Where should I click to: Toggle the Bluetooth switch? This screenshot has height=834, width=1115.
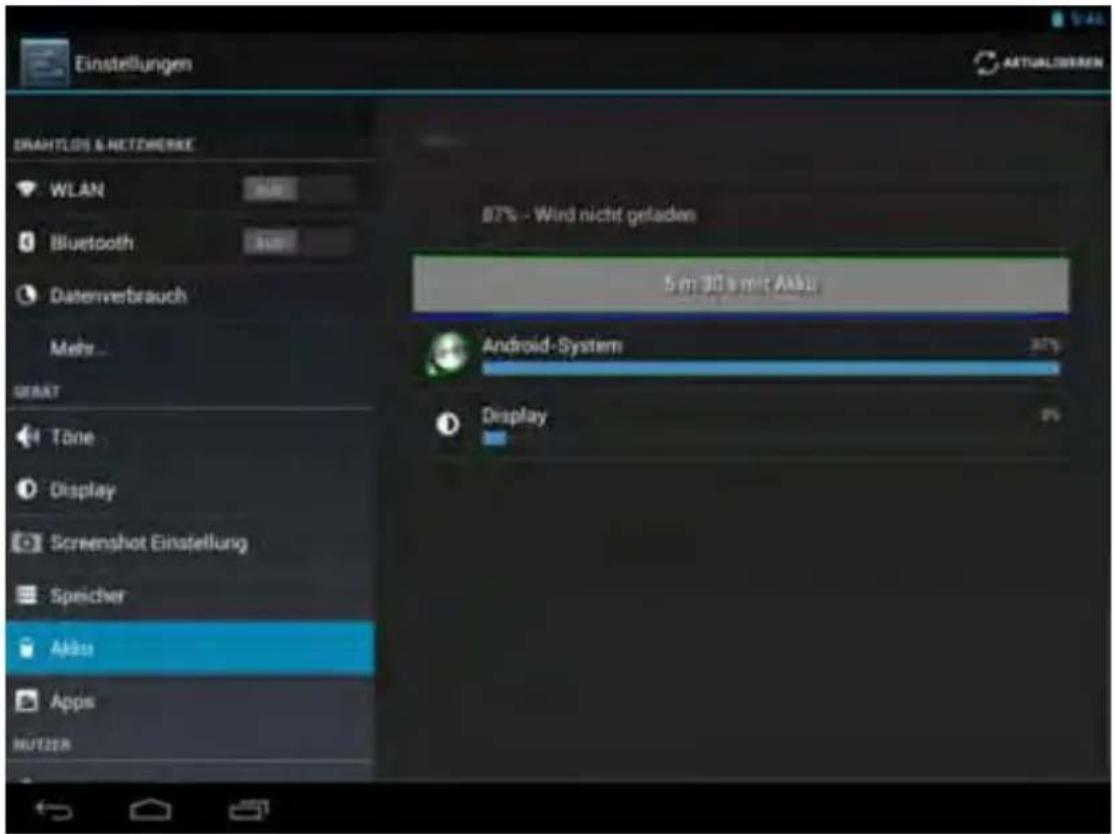pos(299,242)
